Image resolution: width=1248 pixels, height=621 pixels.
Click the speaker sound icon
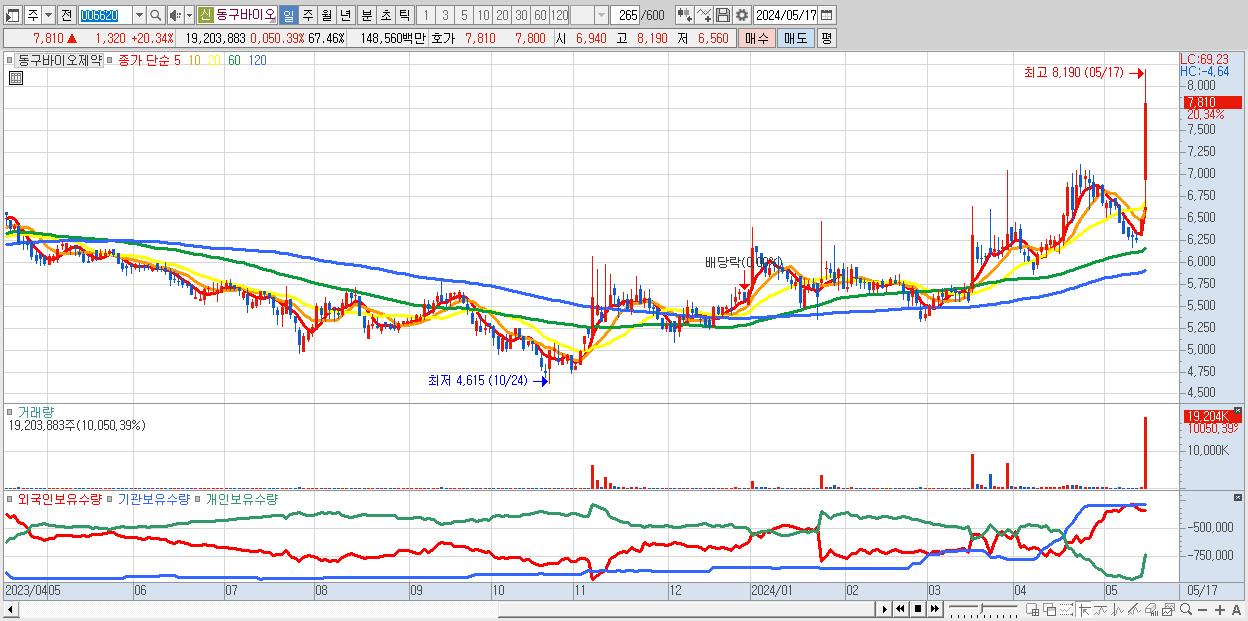pyautogui.click(x=175, y=15)
